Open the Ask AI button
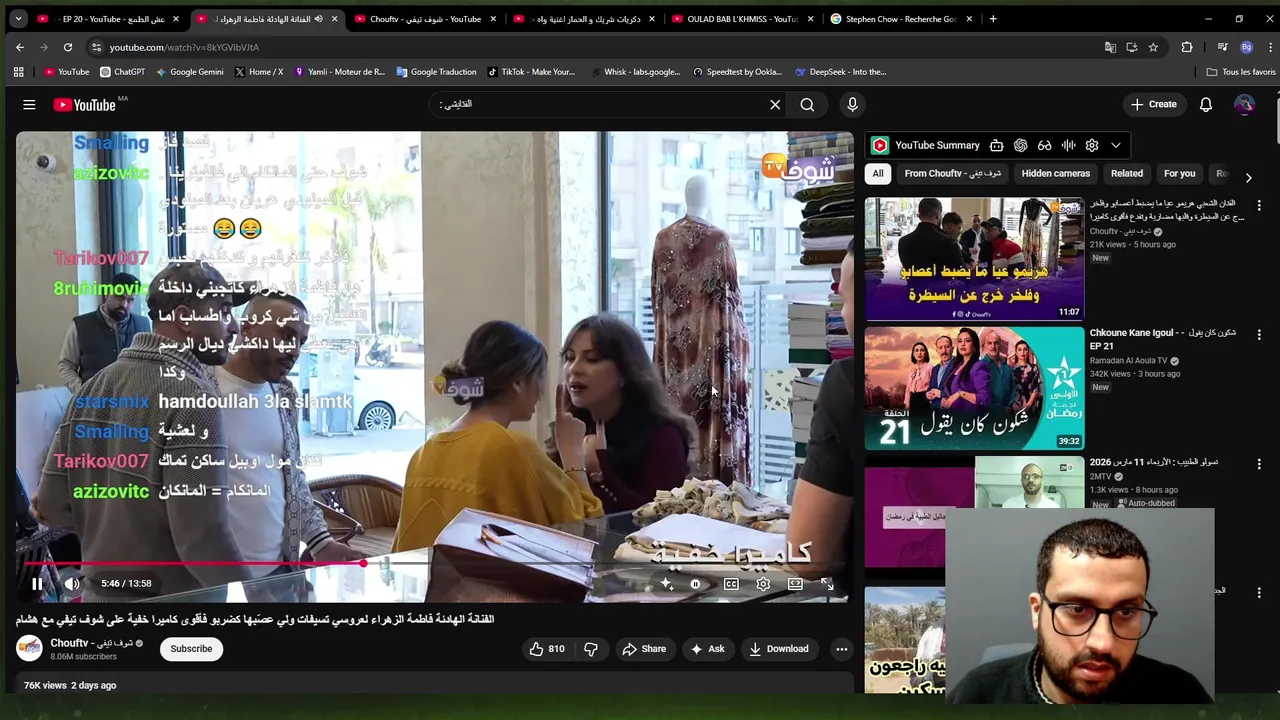Image resolution: width=1280 pixels, height=720 pixels. pyautogui.click(x=707, y=649)
